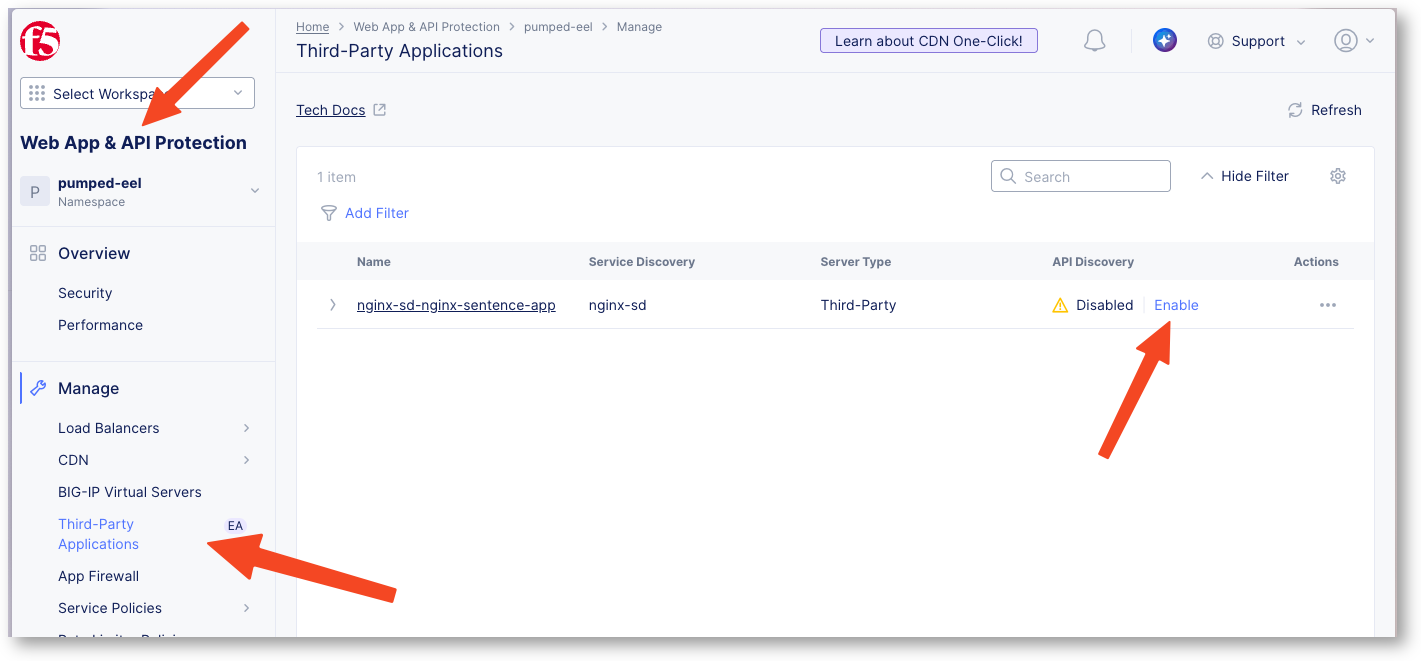This screenshot has width=1421, height=661.
Task: Open the nginx-sd-nginx-sentence-app link
Action: click(456, 305)
